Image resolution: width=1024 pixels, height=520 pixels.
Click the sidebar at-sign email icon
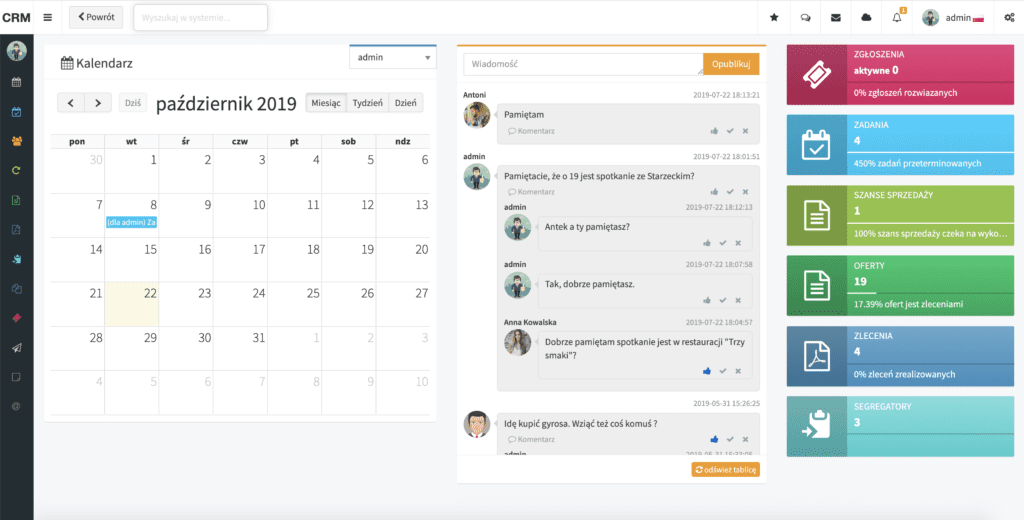pos(16,406)
